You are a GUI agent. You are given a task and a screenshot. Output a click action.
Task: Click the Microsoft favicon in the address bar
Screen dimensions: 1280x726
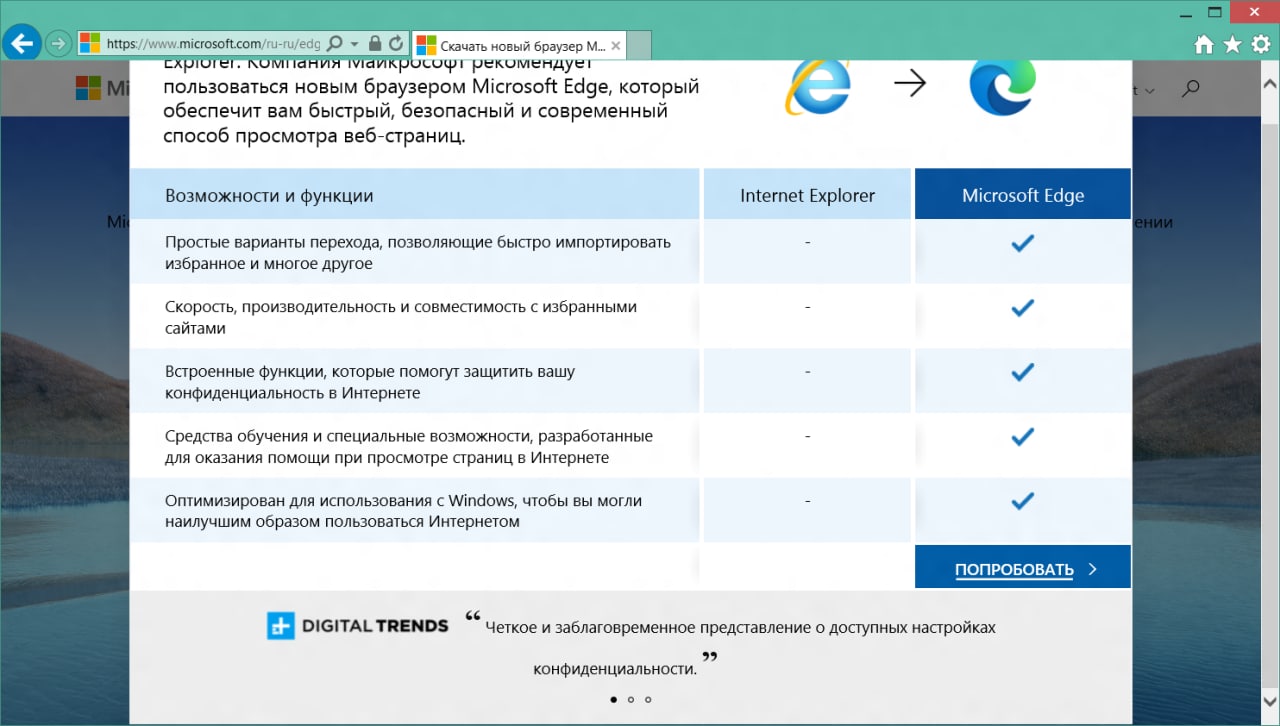pos(90,44)
